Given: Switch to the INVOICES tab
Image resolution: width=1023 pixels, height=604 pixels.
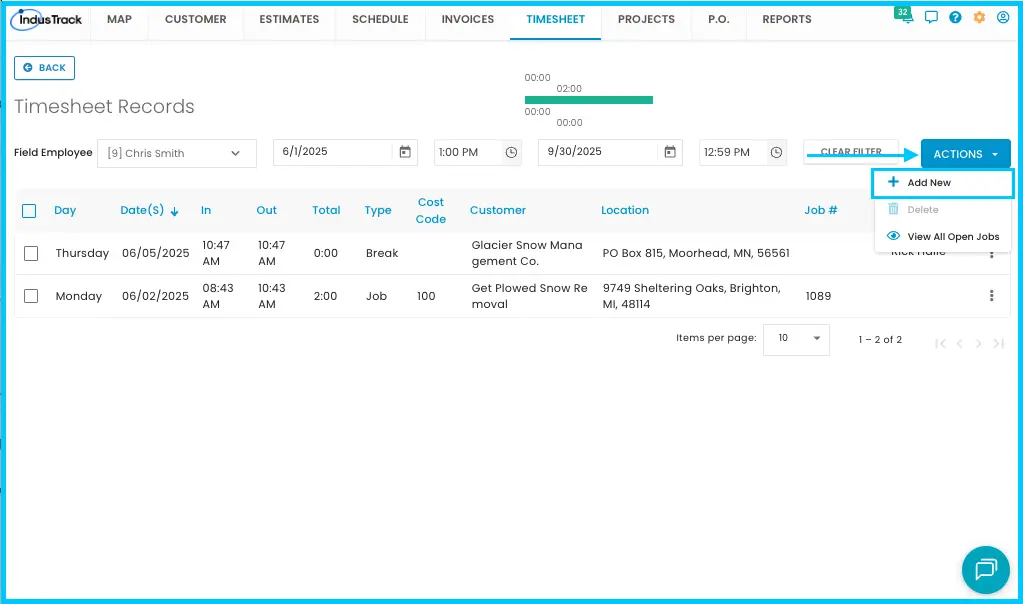Looking at the screenshot, I should [x=468, y=20].
